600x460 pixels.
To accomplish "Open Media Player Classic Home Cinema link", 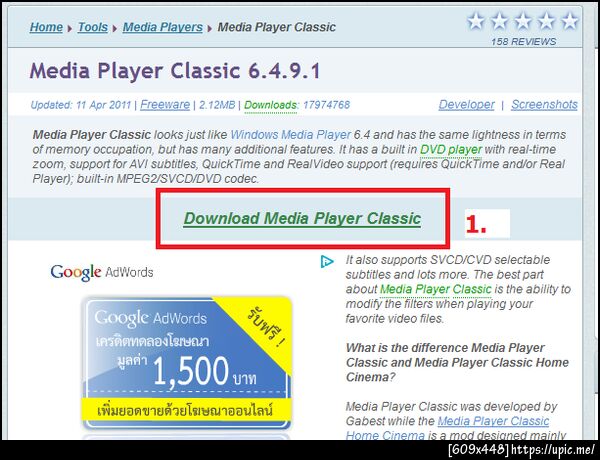I will click(x=447, y=428).
